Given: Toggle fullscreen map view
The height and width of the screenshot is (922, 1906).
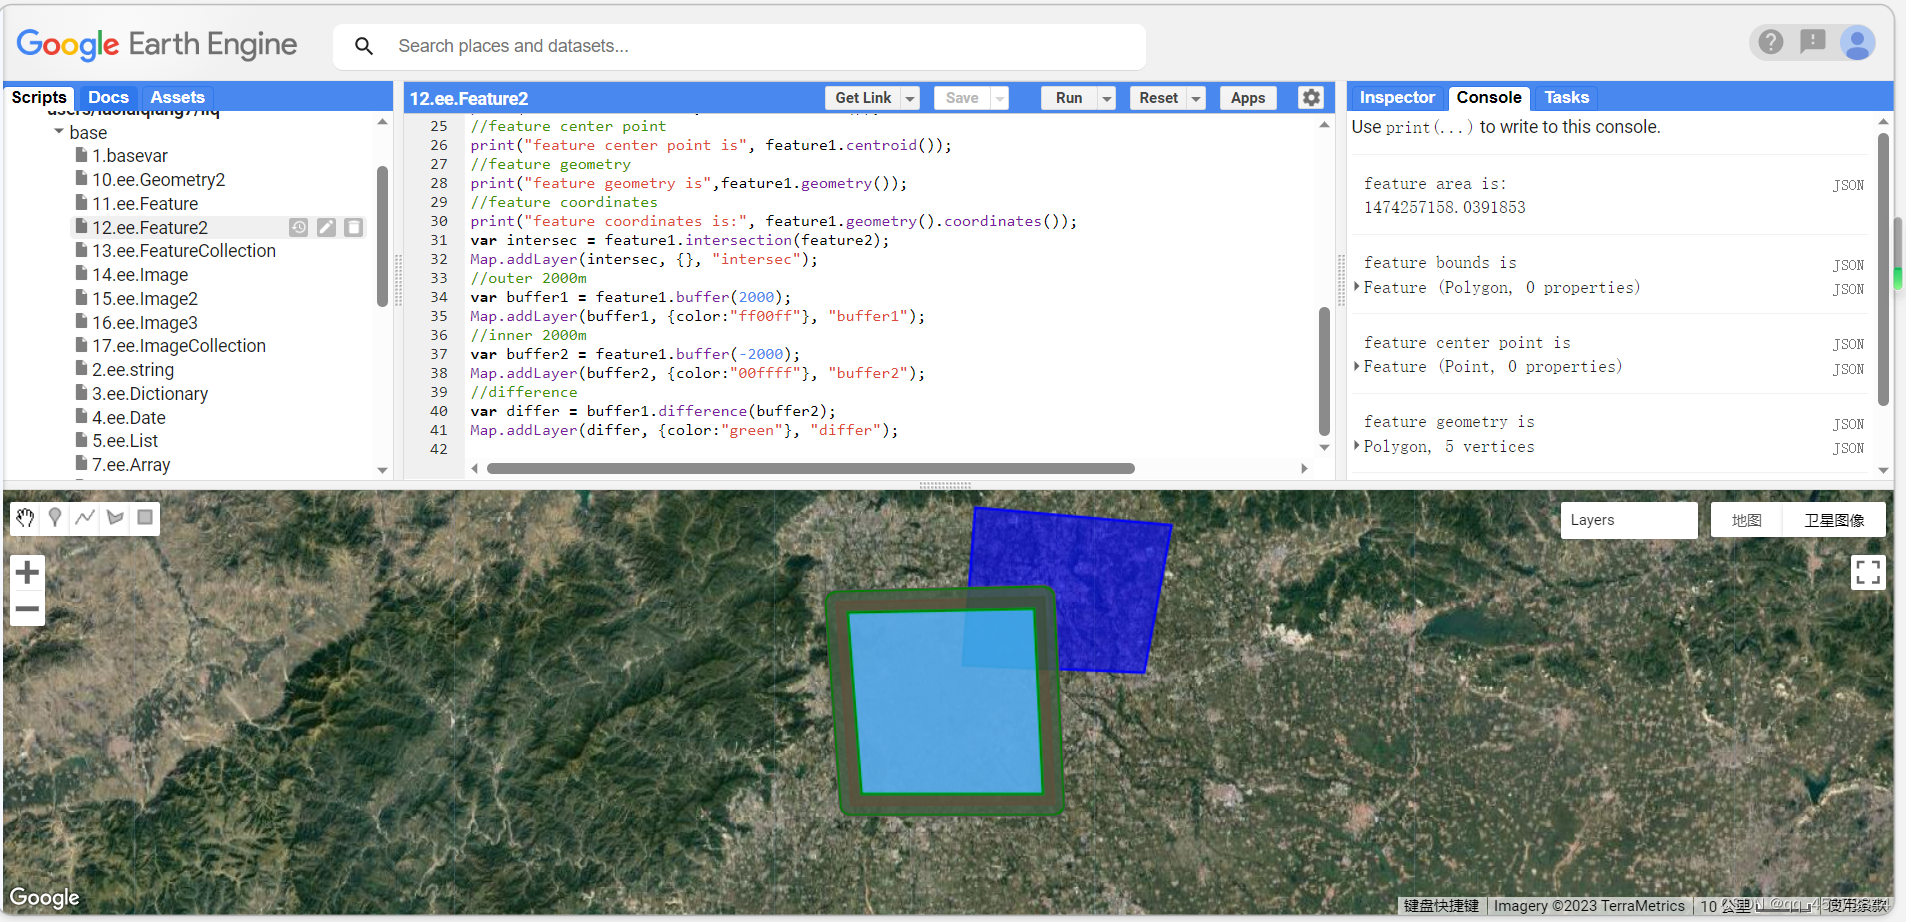Looking at the screenshot, I should [x=1868, y=572].
